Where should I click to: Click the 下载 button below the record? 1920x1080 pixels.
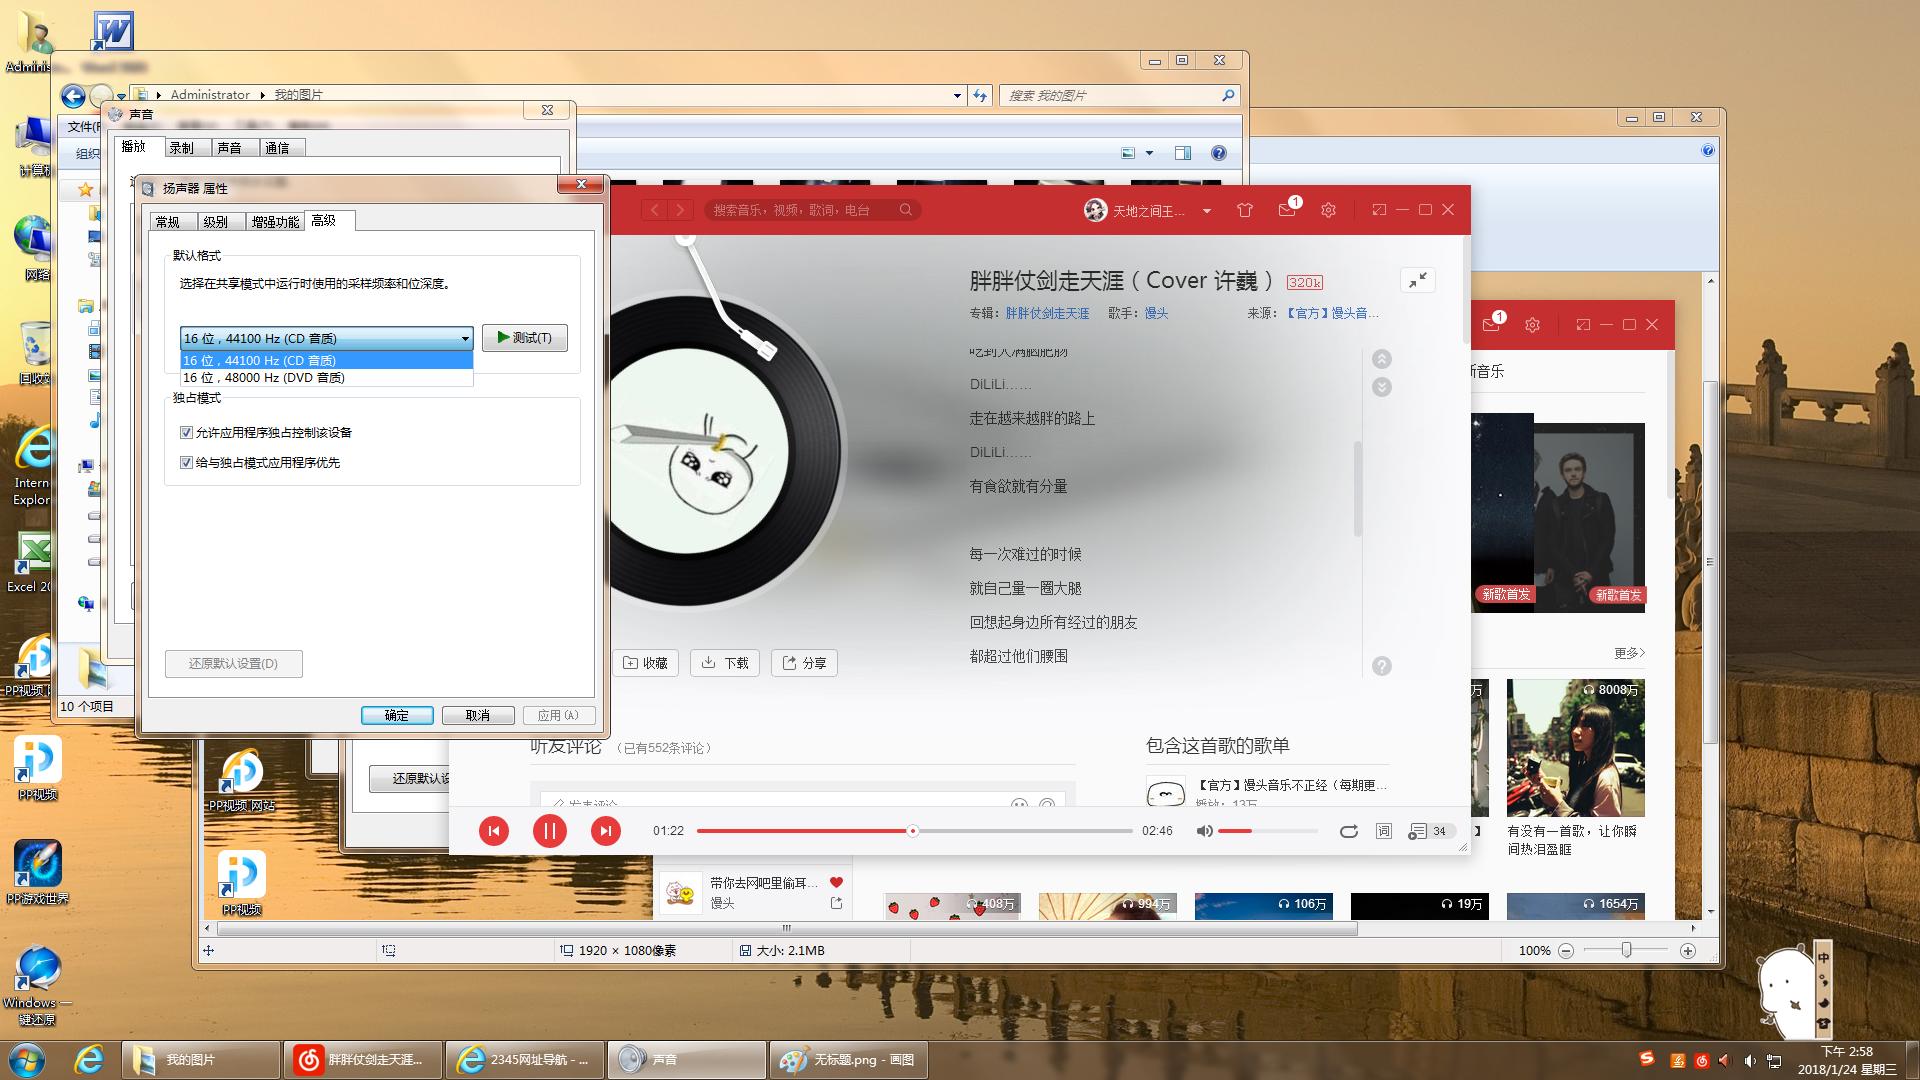(725, 662)
